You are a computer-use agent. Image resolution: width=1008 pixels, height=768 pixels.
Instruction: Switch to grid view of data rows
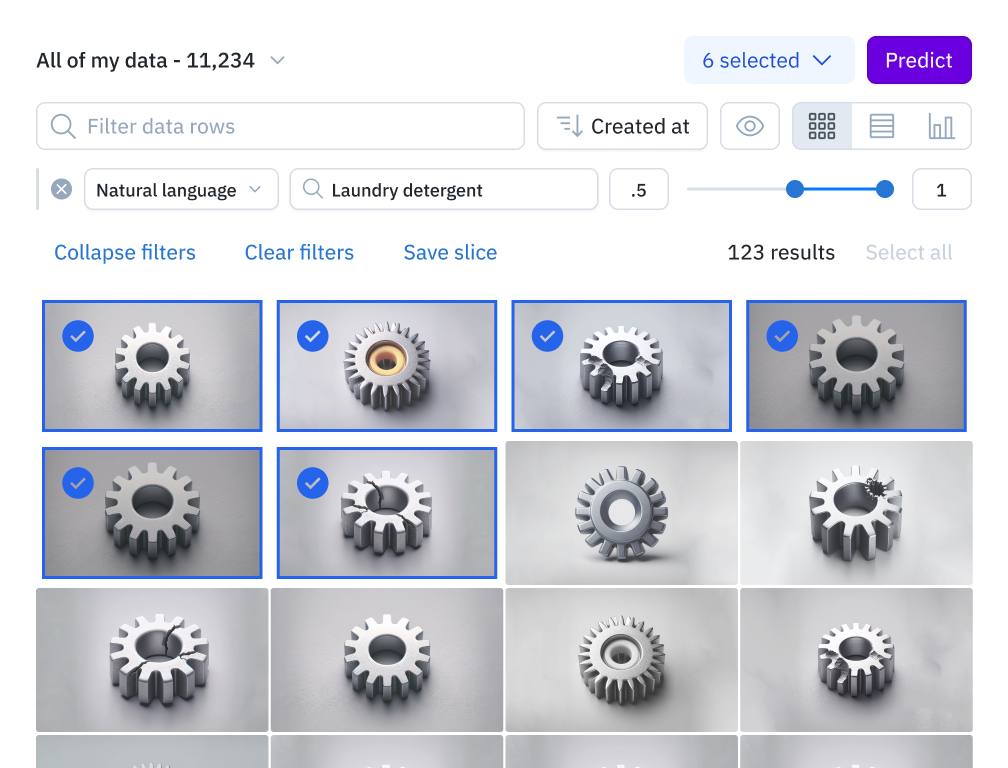(x=821, y=126)
